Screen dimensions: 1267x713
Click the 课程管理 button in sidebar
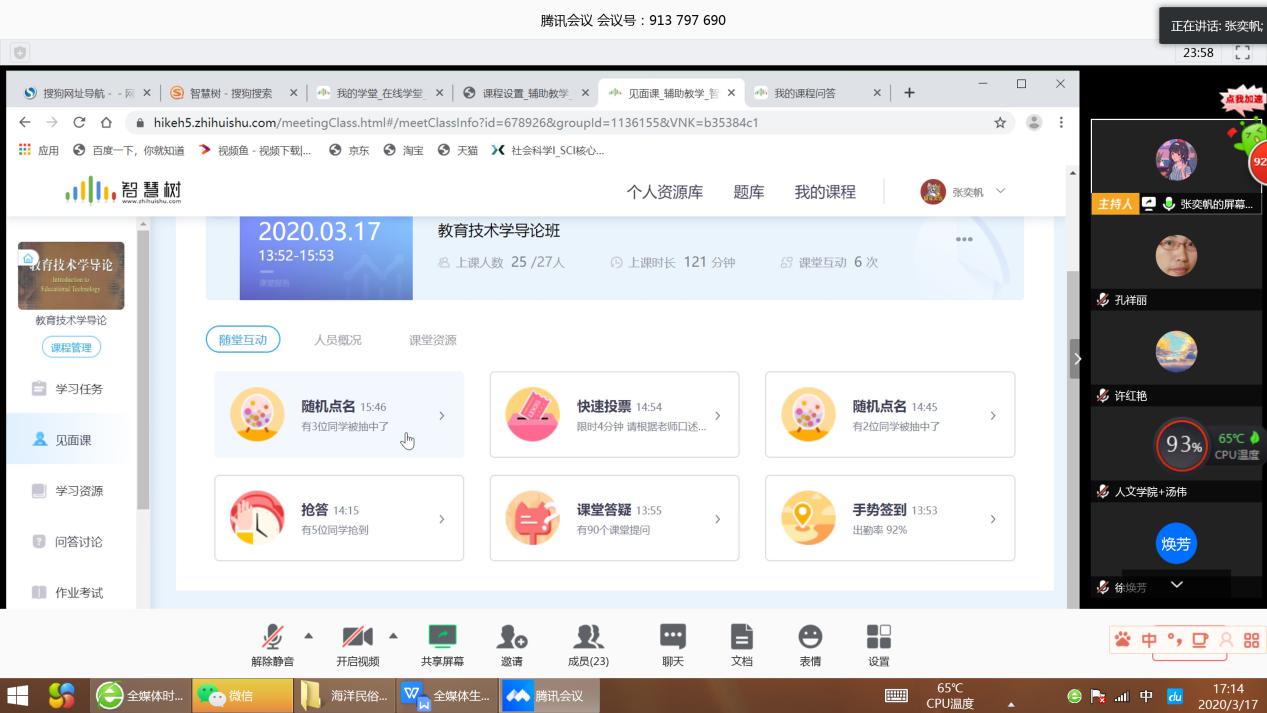[x=71, y=348]
